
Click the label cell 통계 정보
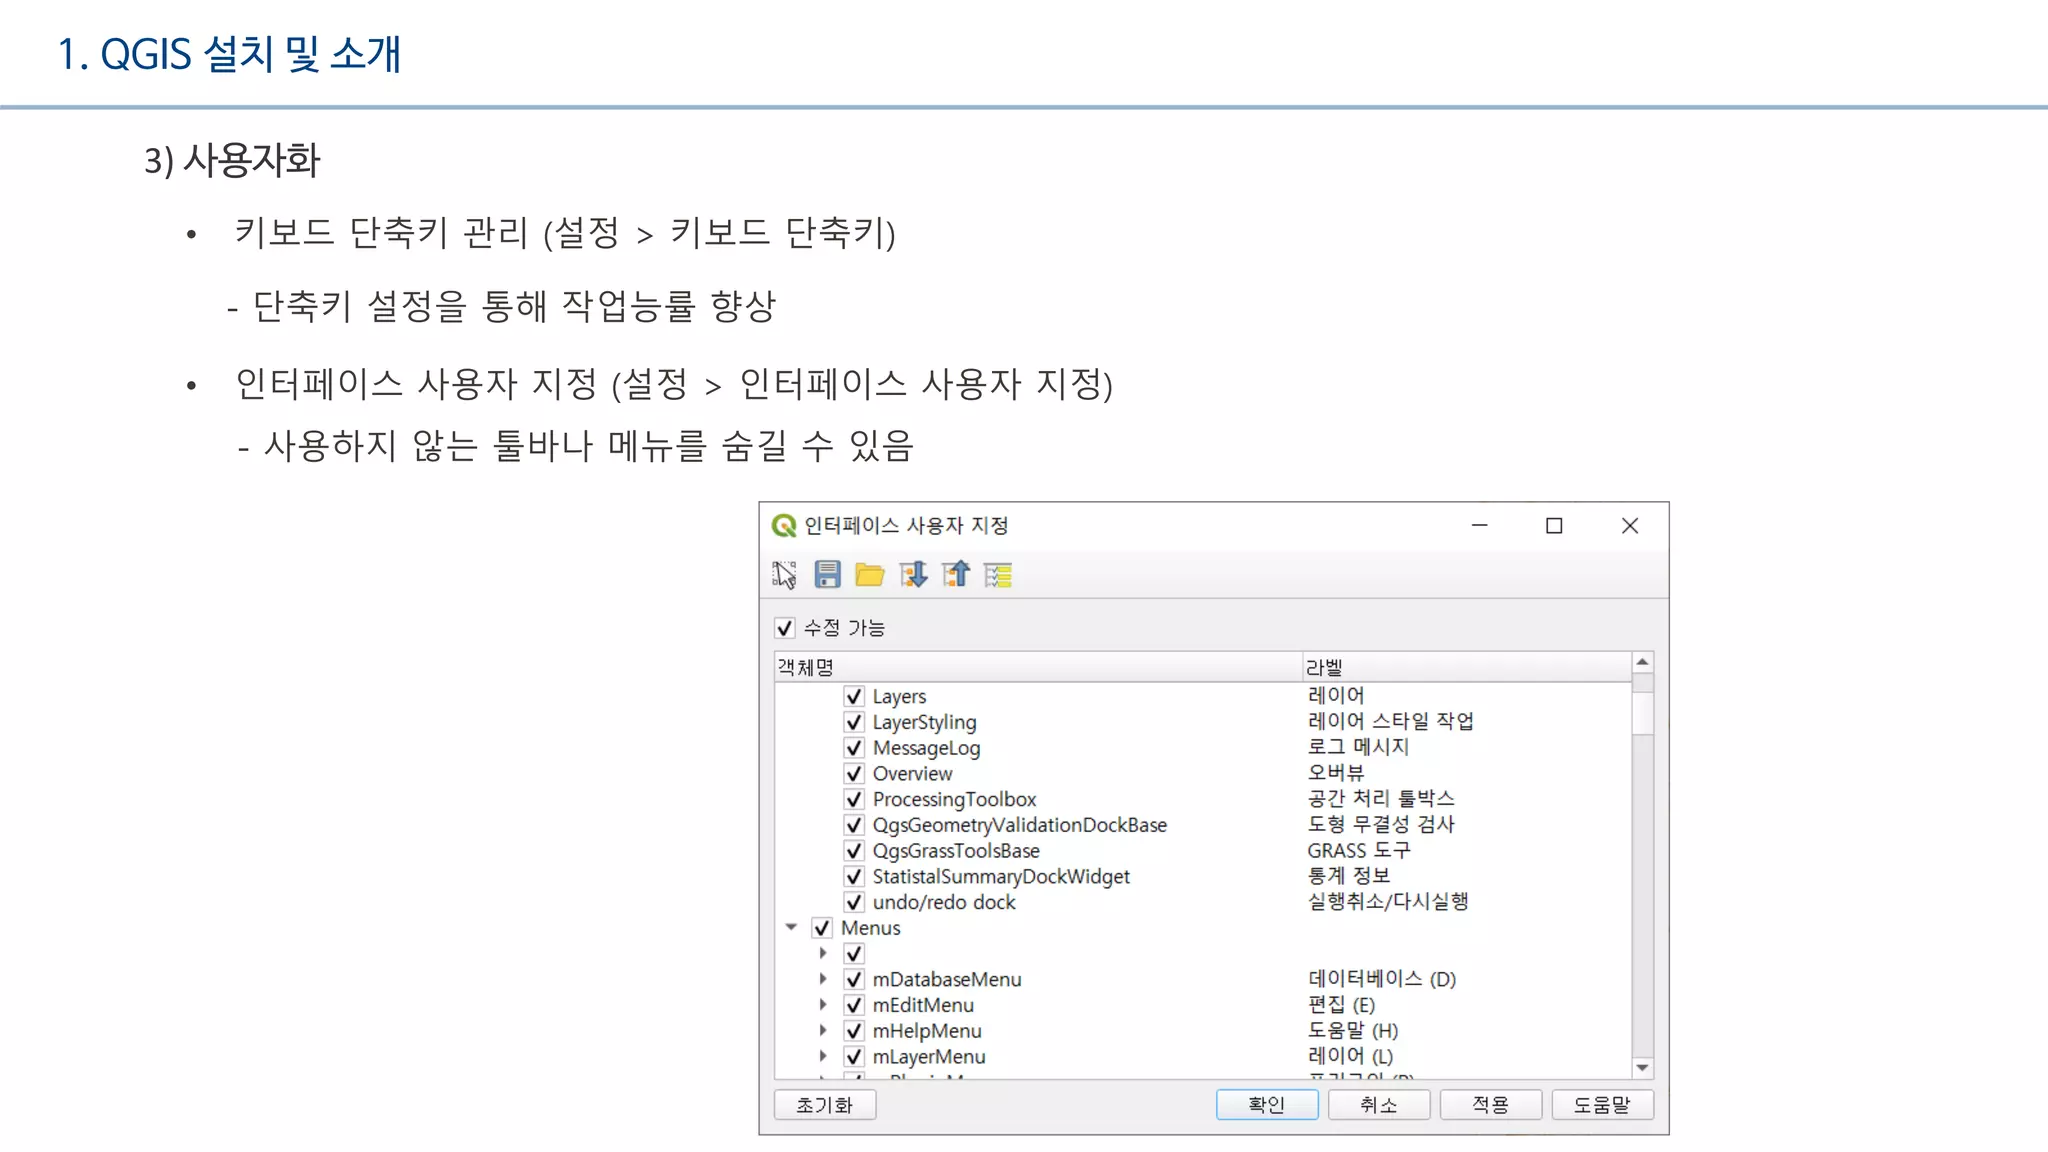tap(1348, 875)
